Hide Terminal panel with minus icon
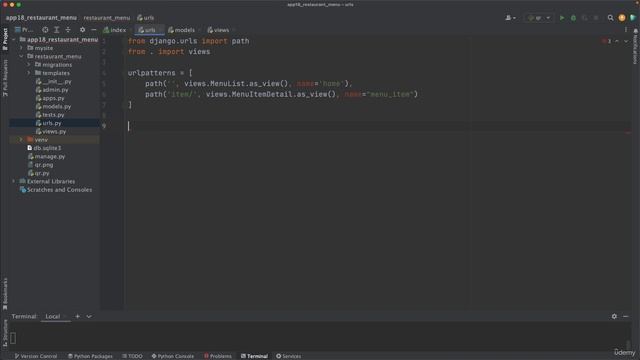 [x=626, y=316]
